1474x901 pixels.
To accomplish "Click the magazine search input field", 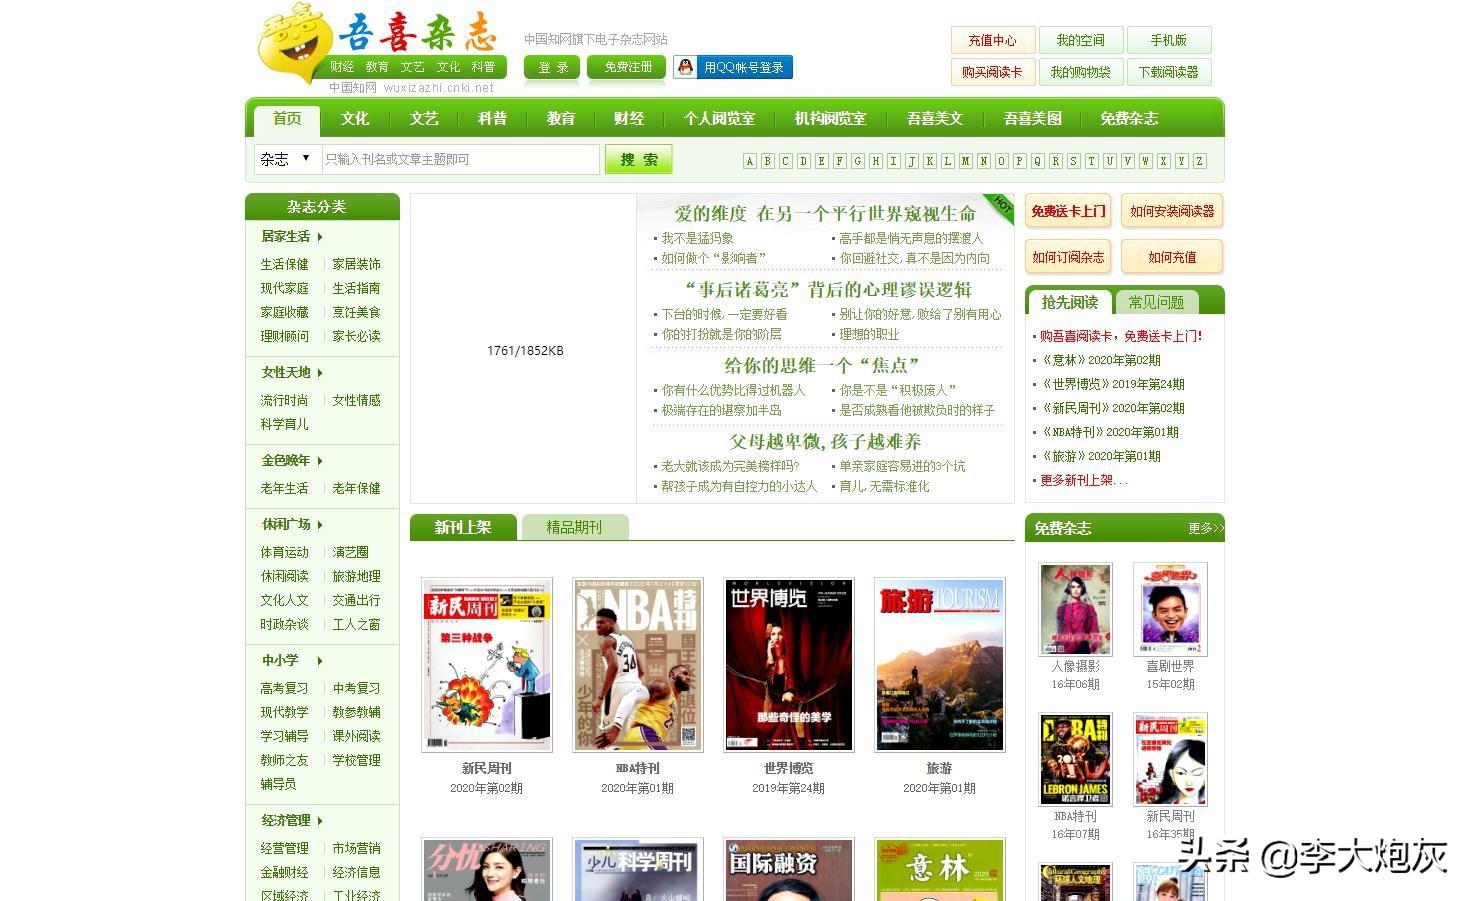I will click(x=460, y=158).
